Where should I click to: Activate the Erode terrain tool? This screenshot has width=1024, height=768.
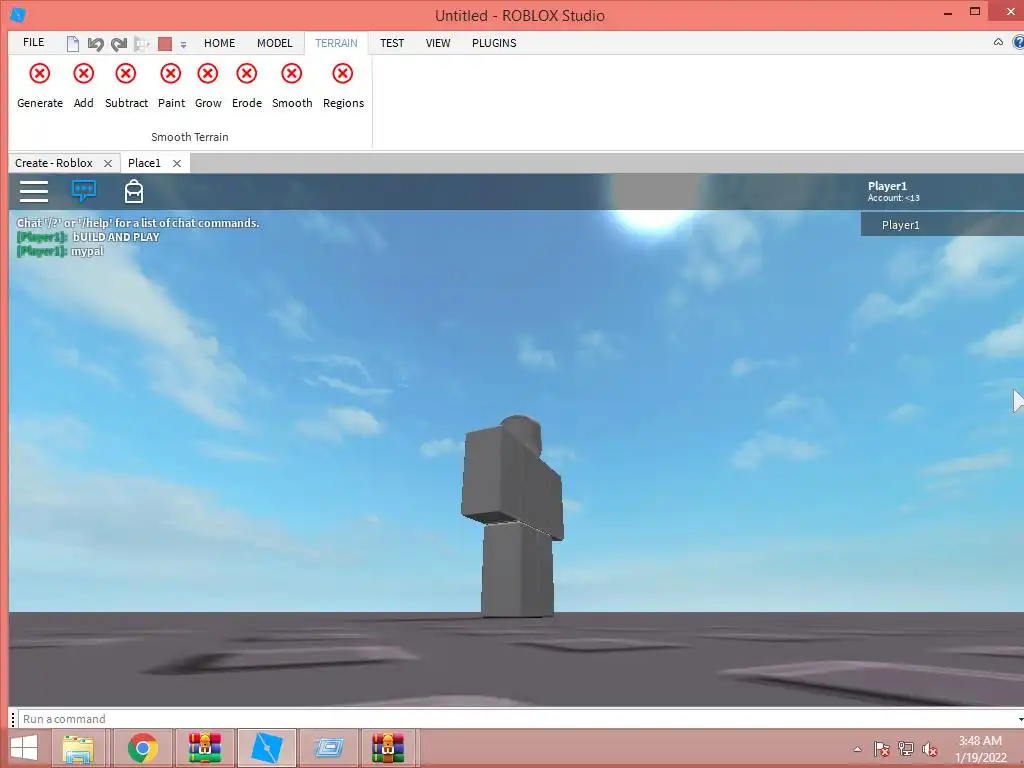(247, 86)
